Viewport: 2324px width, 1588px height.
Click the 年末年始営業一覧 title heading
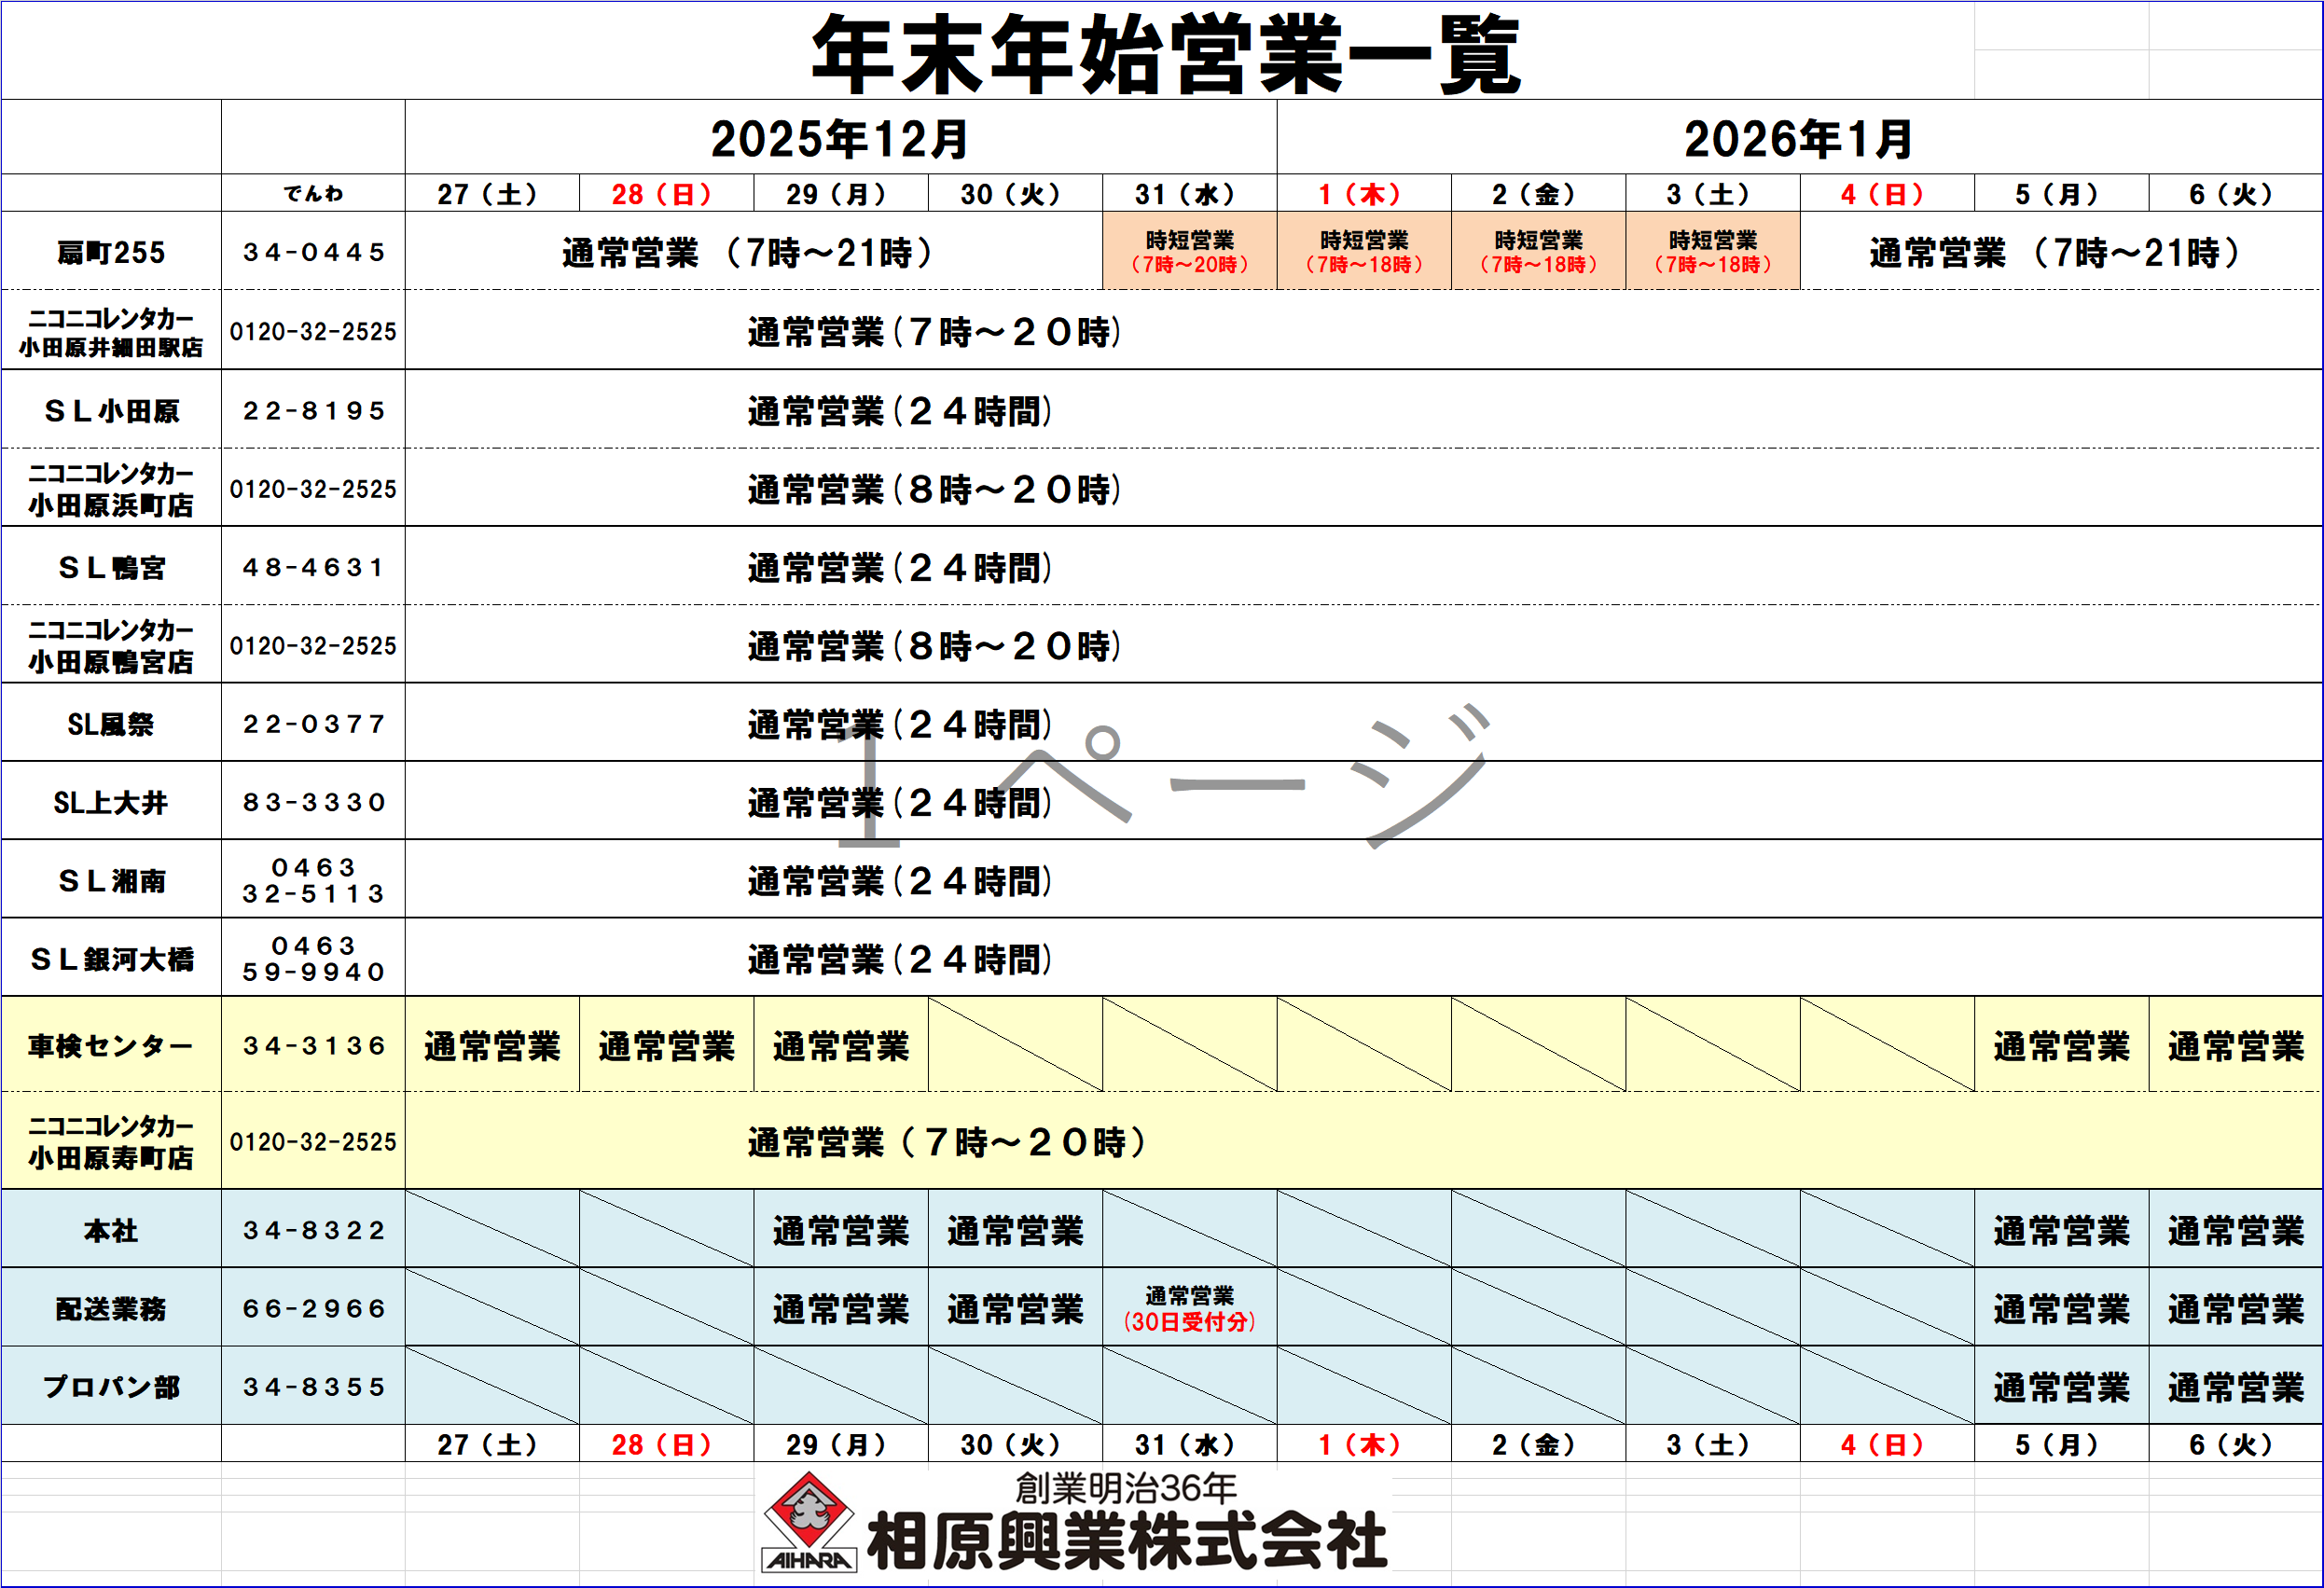[x=1165, y=55]
